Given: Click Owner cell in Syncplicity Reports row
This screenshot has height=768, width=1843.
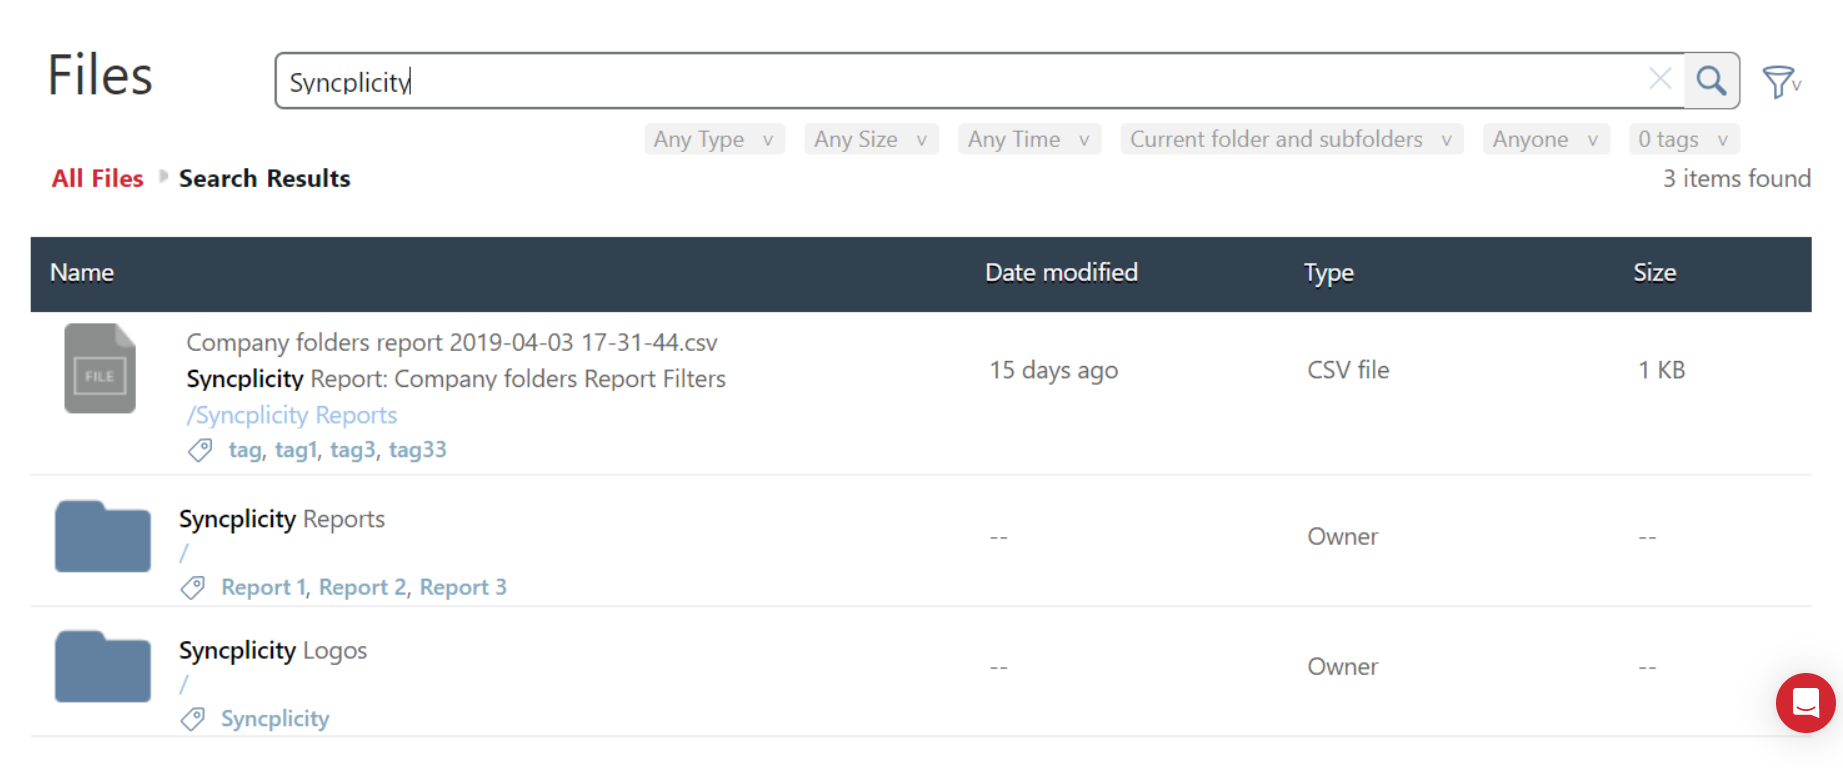Looking at the screenshot, I should 1343,537.
